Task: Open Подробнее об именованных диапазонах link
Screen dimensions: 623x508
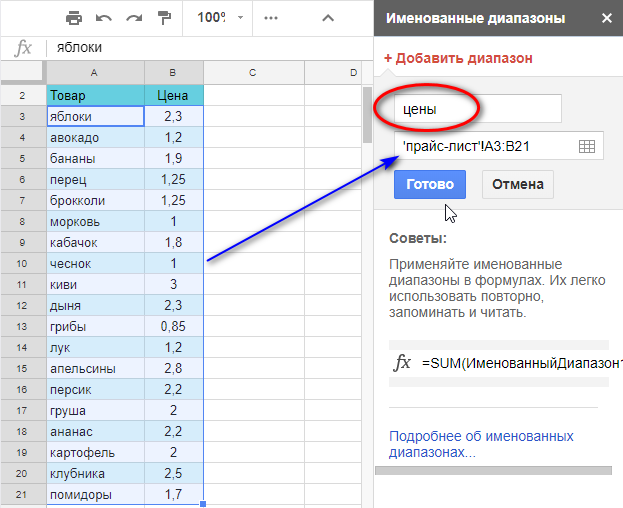Action: click(x=481, y=444)
